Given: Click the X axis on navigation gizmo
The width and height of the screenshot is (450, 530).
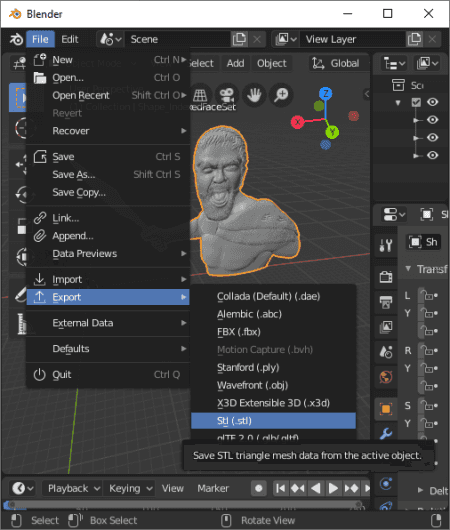Looking at the screenshot, I should pos(298,122).
